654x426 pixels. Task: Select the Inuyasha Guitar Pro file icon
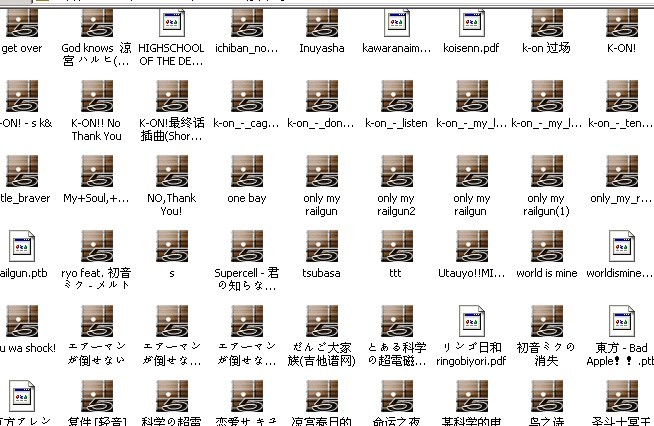(x=322, y=23)
